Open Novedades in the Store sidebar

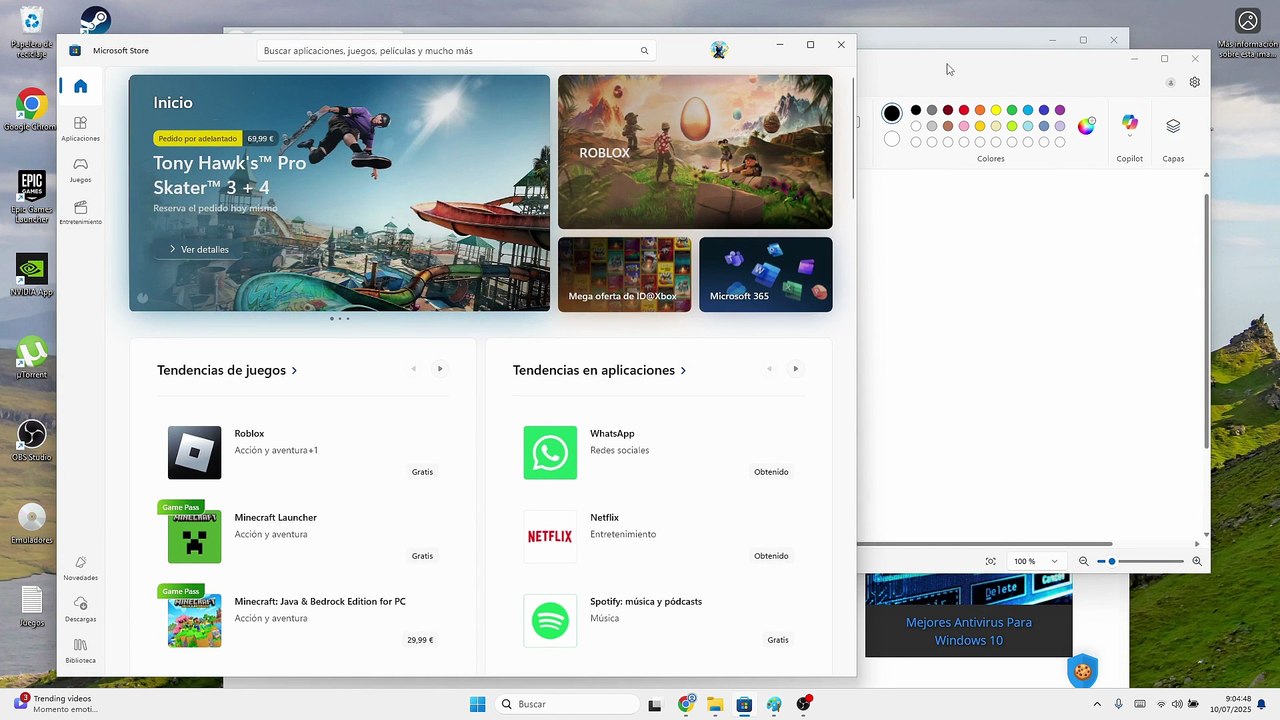click(x=80, y=568)
